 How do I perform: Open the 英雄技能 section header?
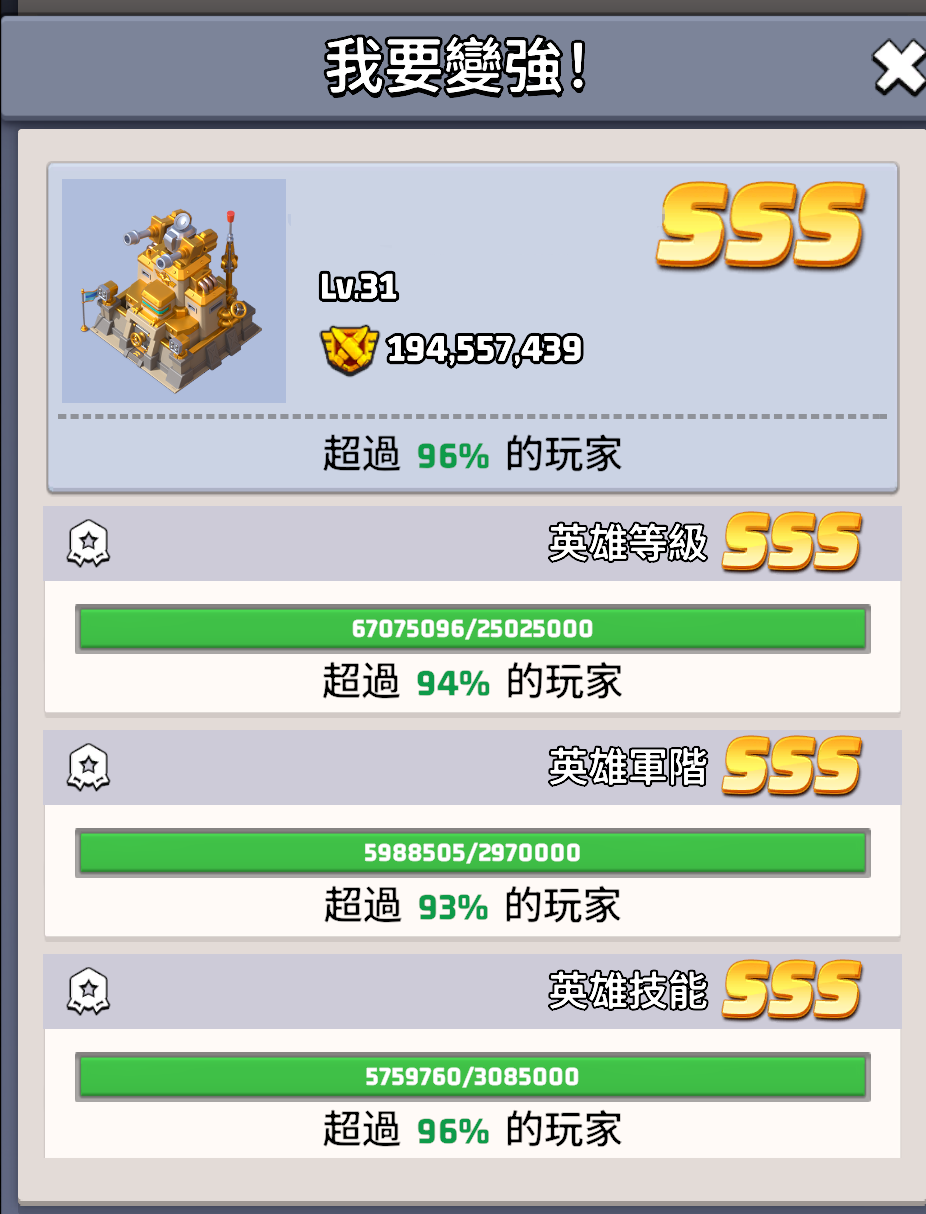pyautogui.click(x=473, y=992)
